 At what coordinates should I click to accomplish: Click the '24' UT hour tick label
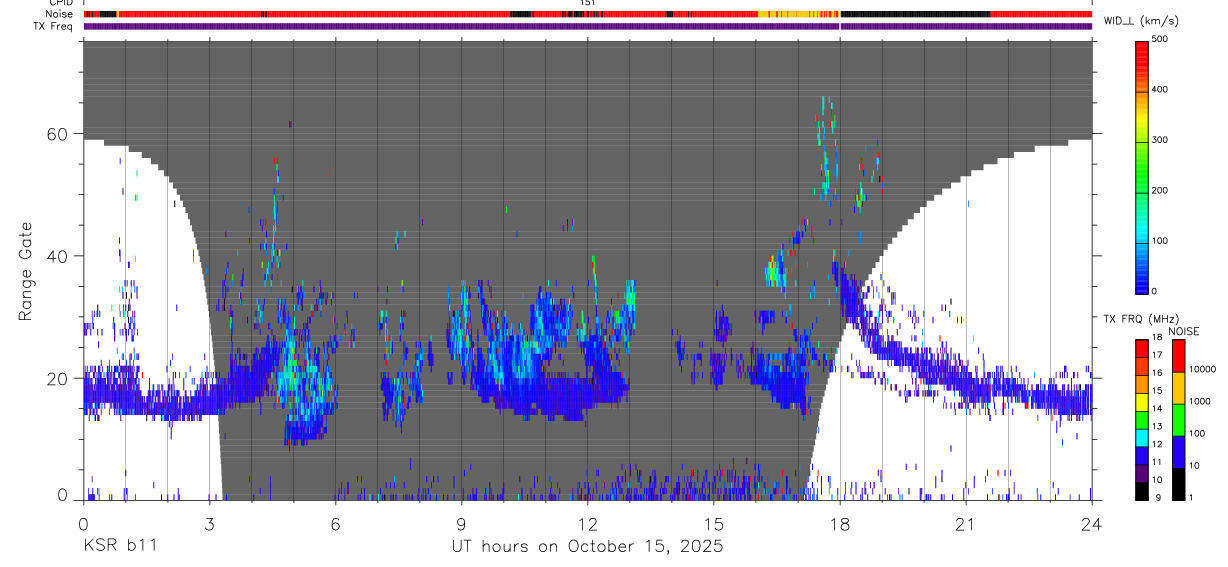click(1092, 523)
